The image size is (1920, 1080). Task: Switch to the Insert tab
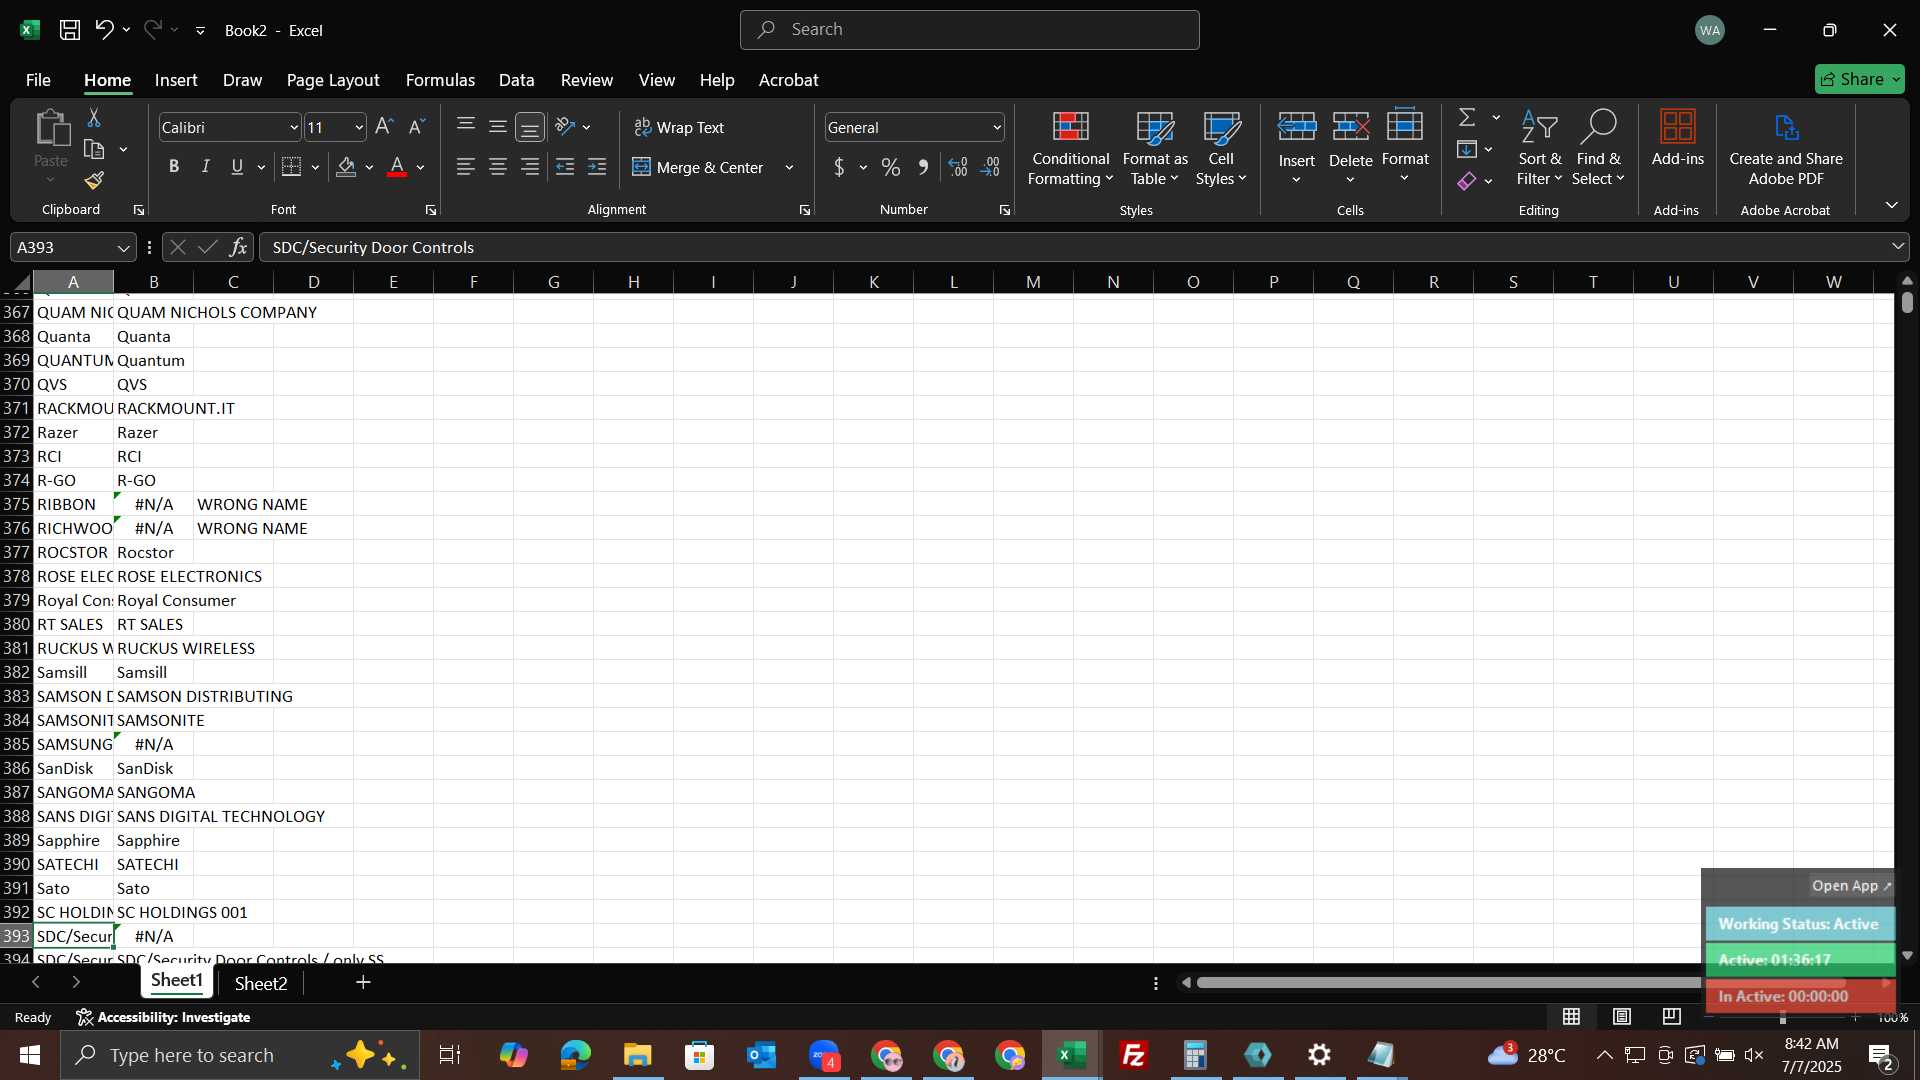(x=176, y=80)
